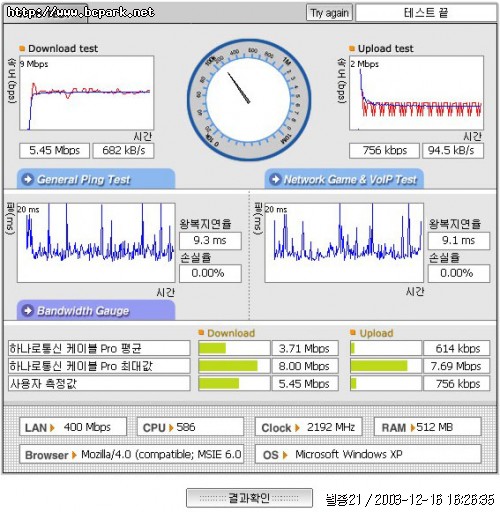Click the 756 kbps user upload value in gauge table

pos(457,384)
